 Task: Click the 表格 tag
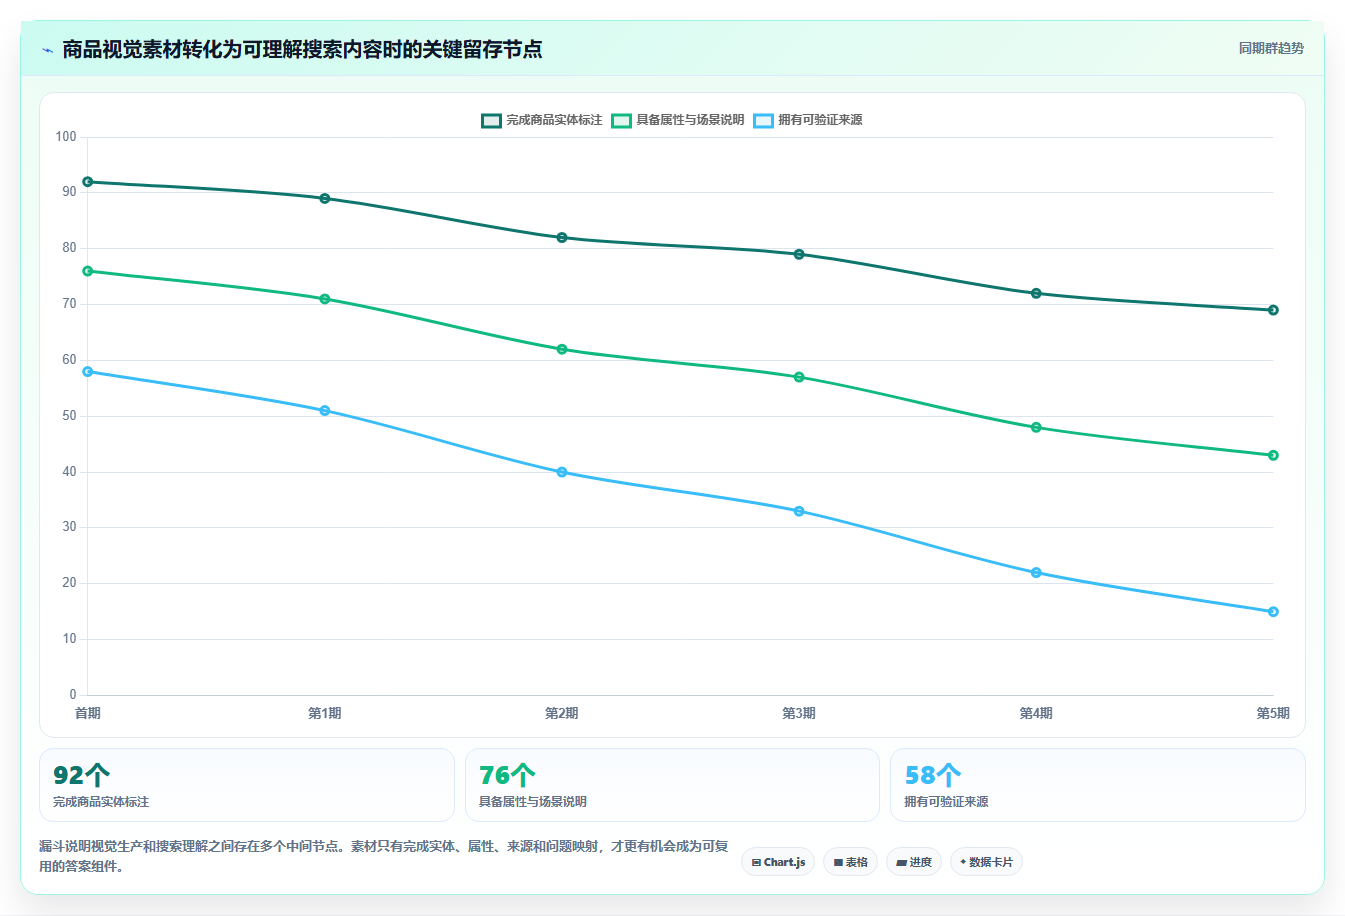point(850,862)
